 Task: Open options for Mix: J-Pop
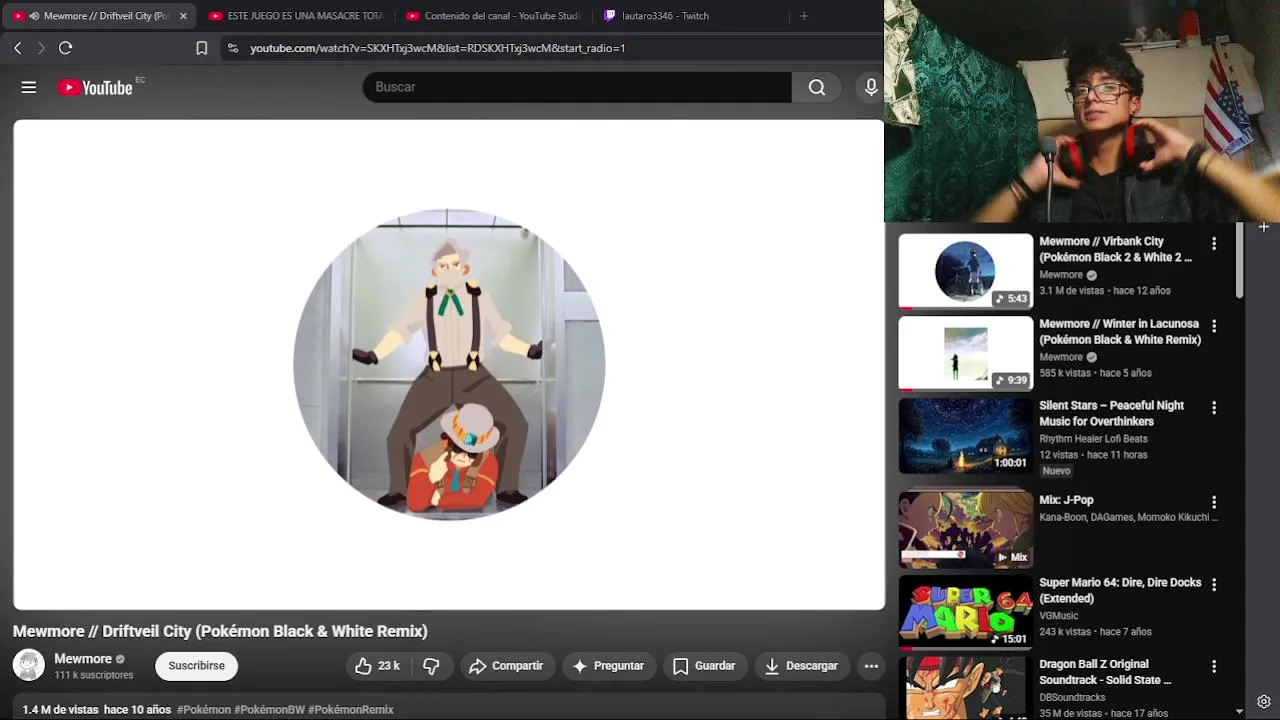1214,502
